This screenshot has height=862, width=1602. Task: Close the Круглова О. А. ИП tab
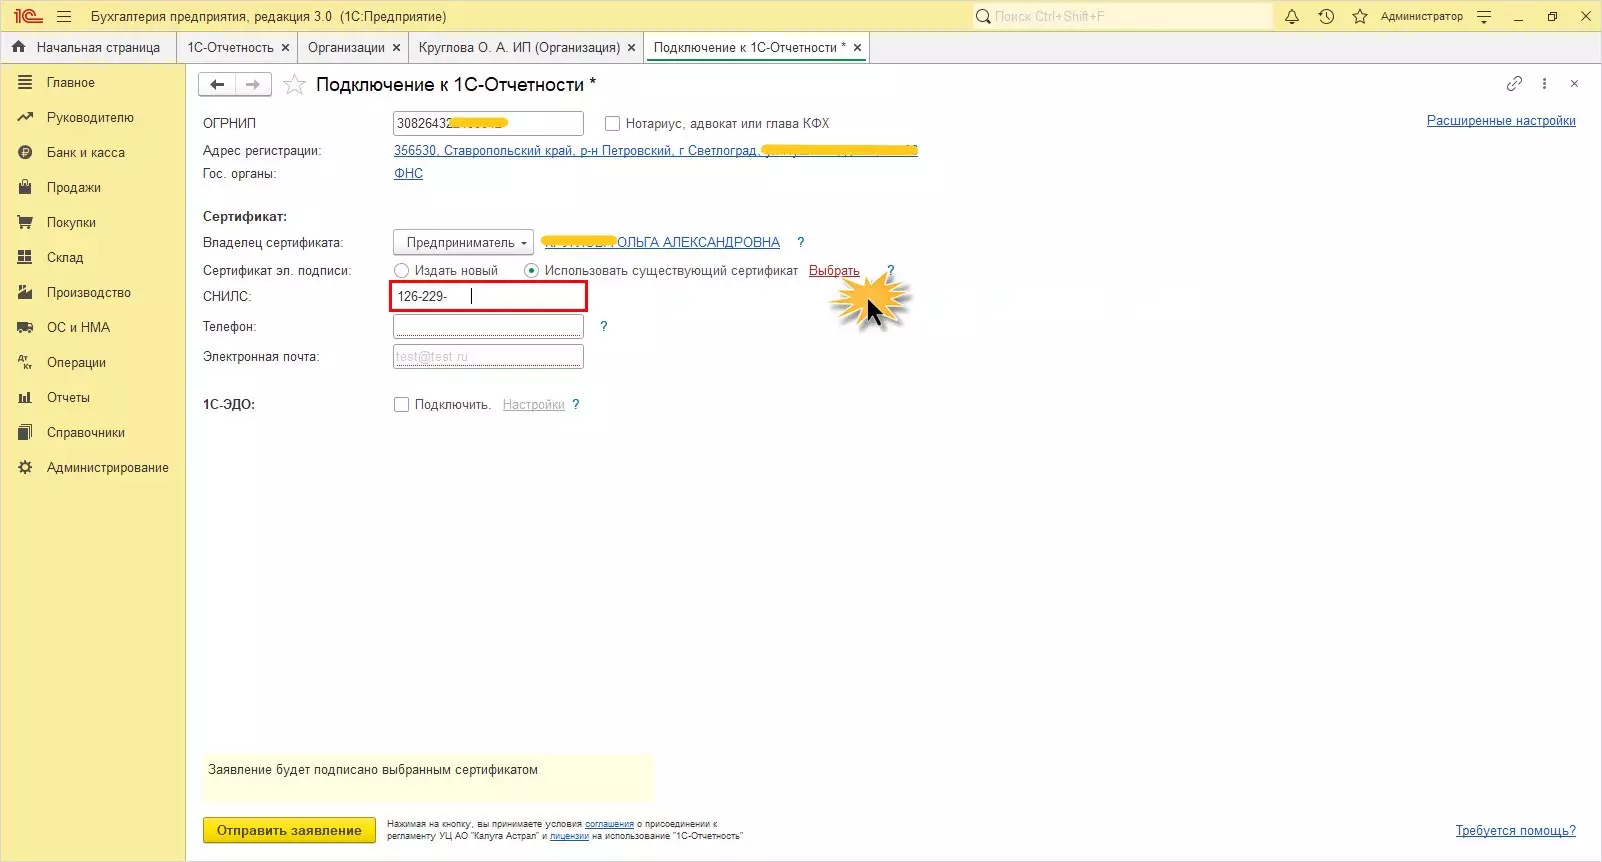pos(631,47)
